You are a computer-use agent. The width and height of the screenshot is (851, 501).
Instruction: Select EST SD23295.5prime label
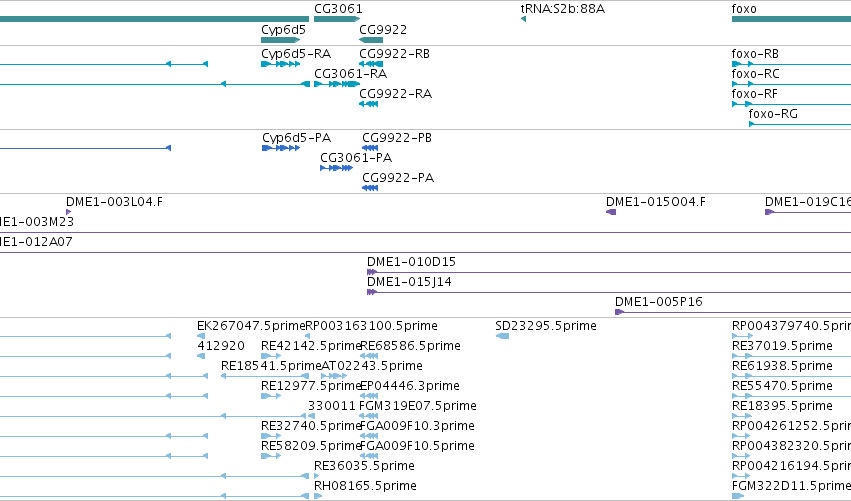(546, 326)
